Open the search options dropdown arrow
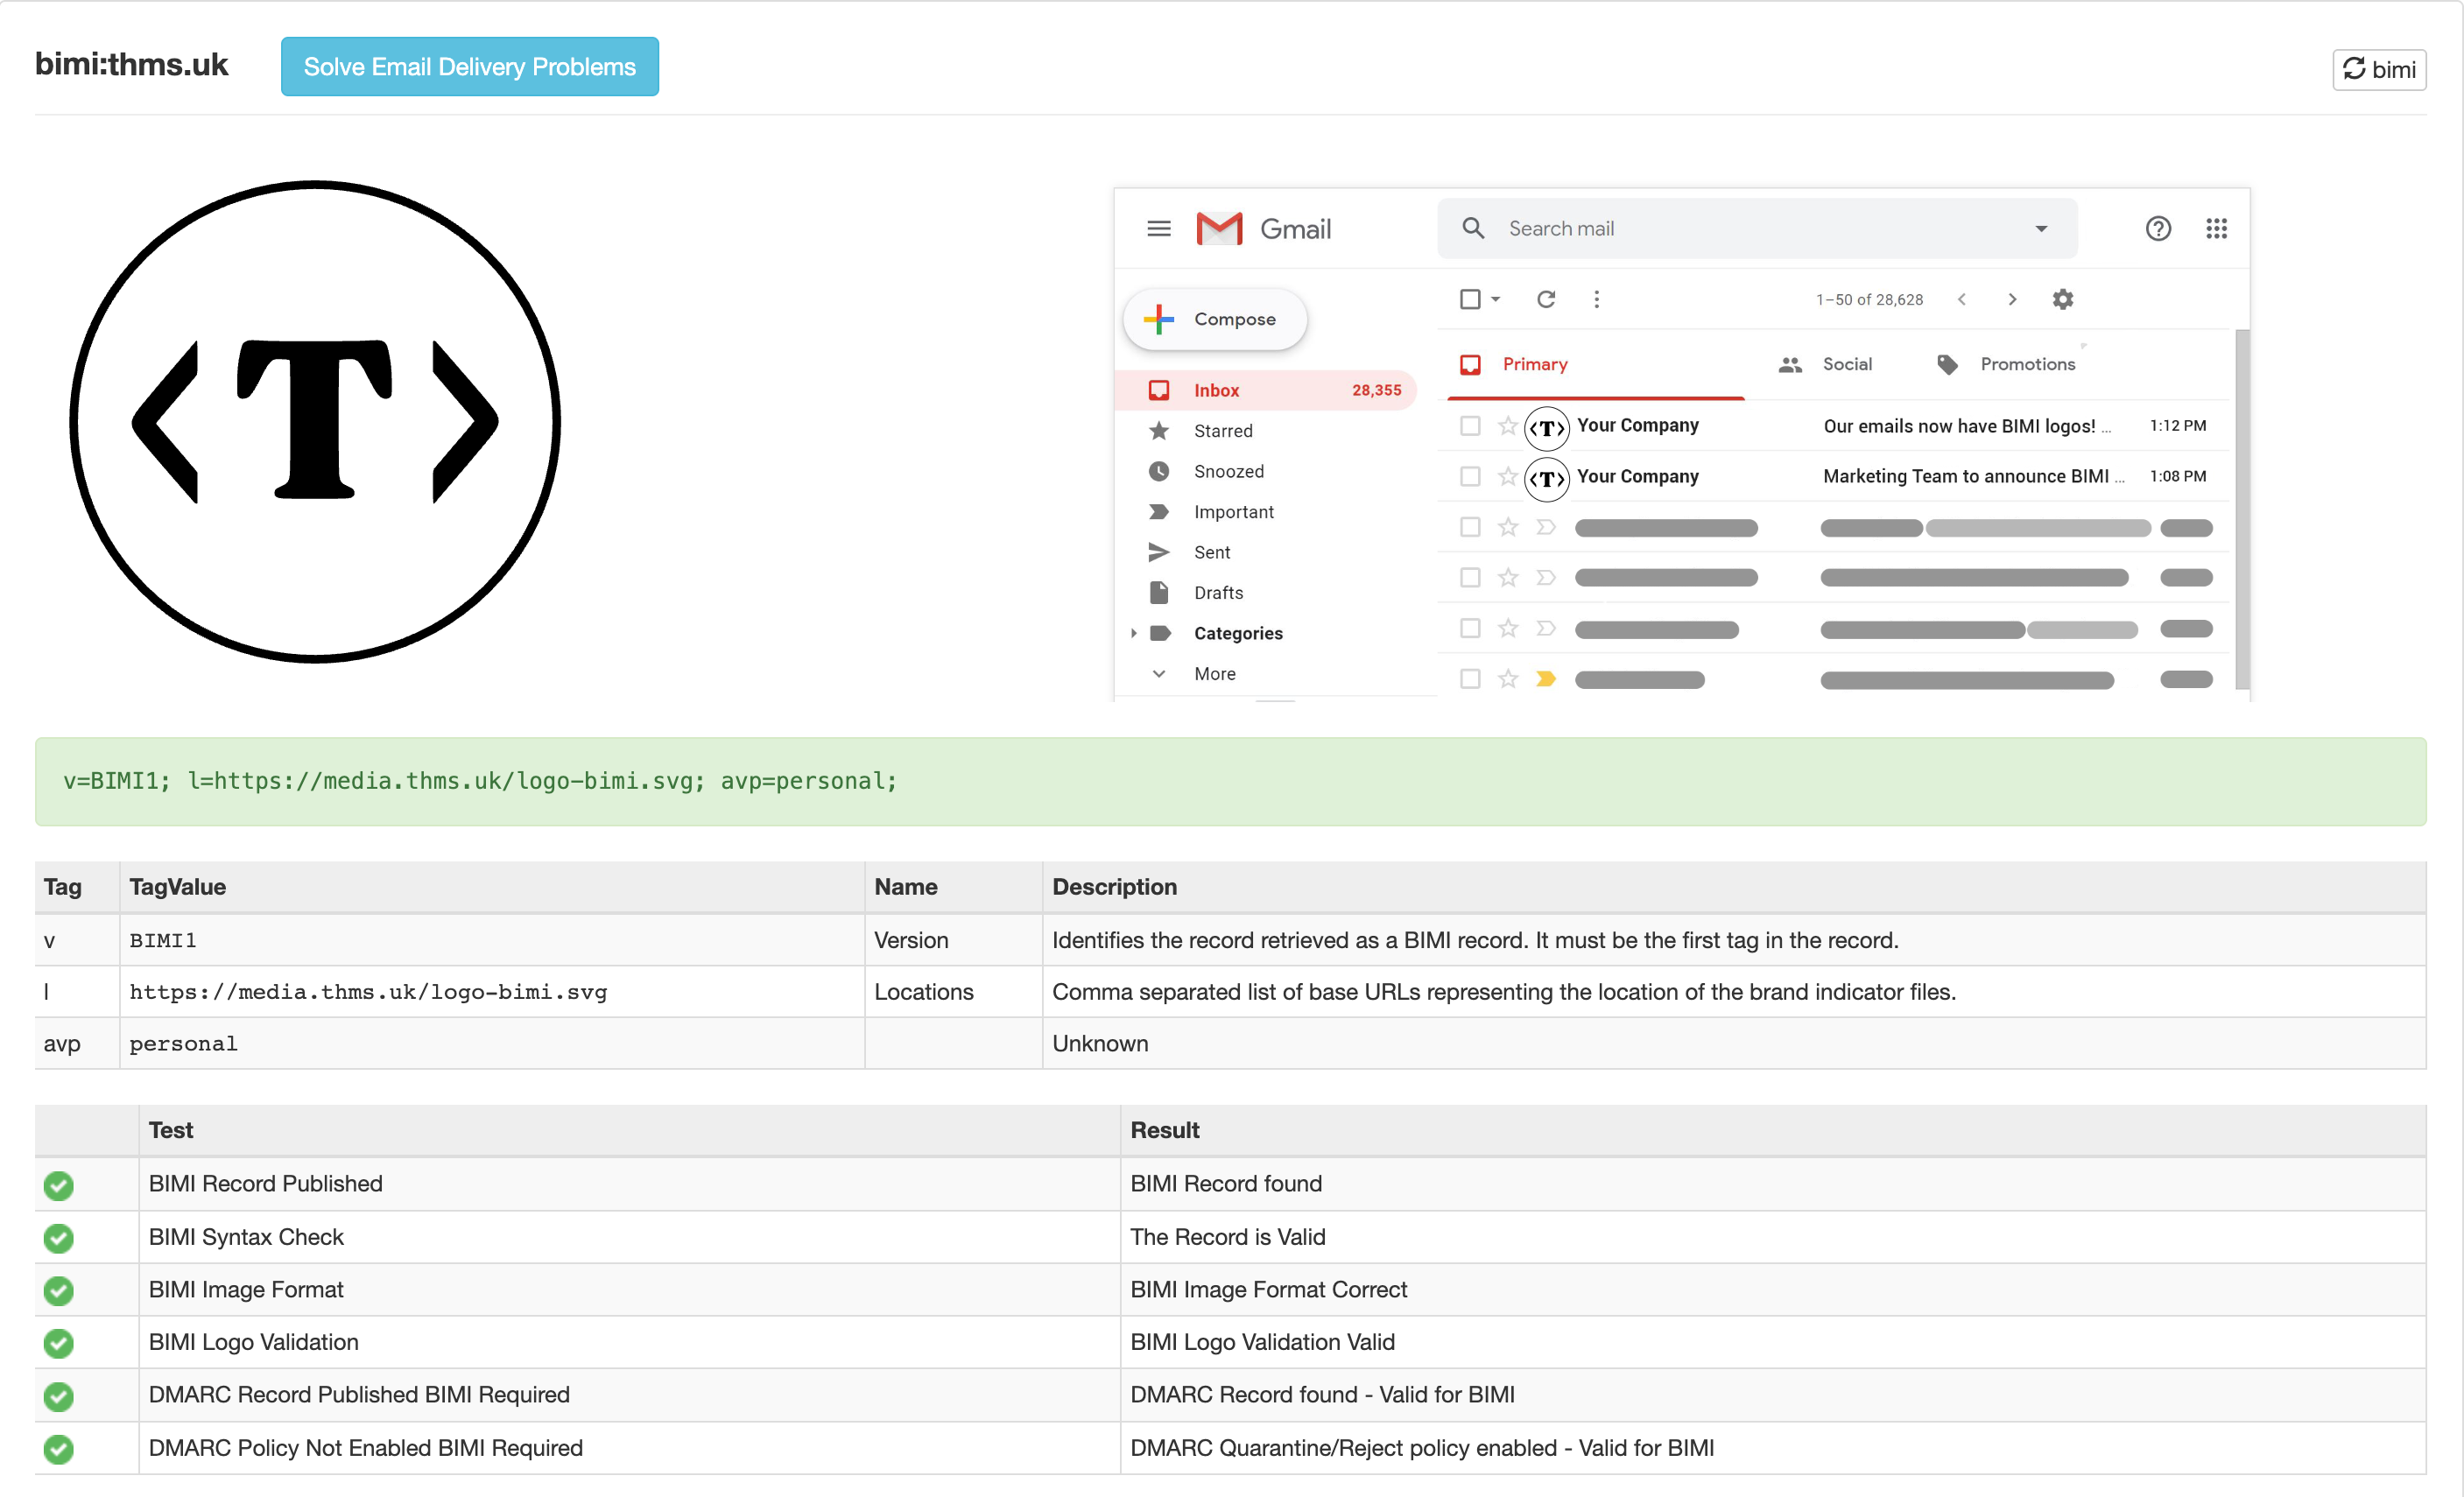 click(2041, 229)
